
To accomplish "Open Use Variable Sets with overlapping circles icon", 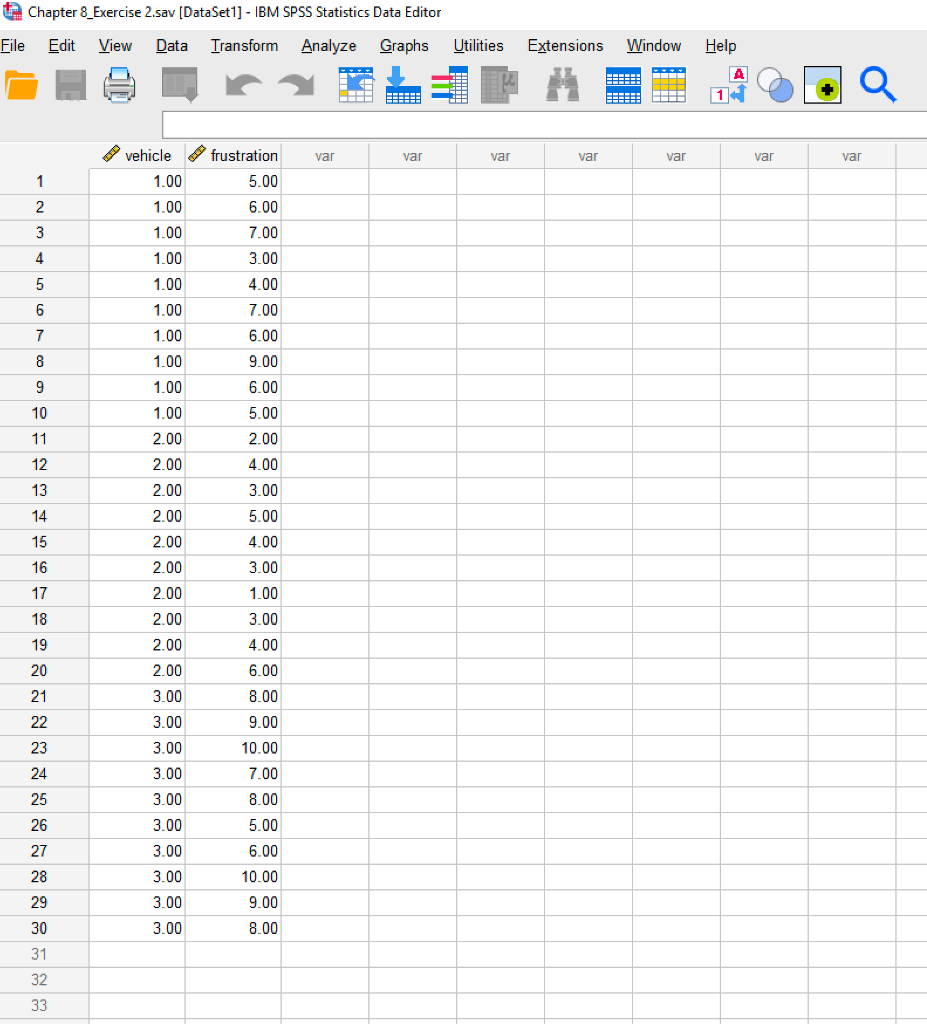I will click(773, 85).
